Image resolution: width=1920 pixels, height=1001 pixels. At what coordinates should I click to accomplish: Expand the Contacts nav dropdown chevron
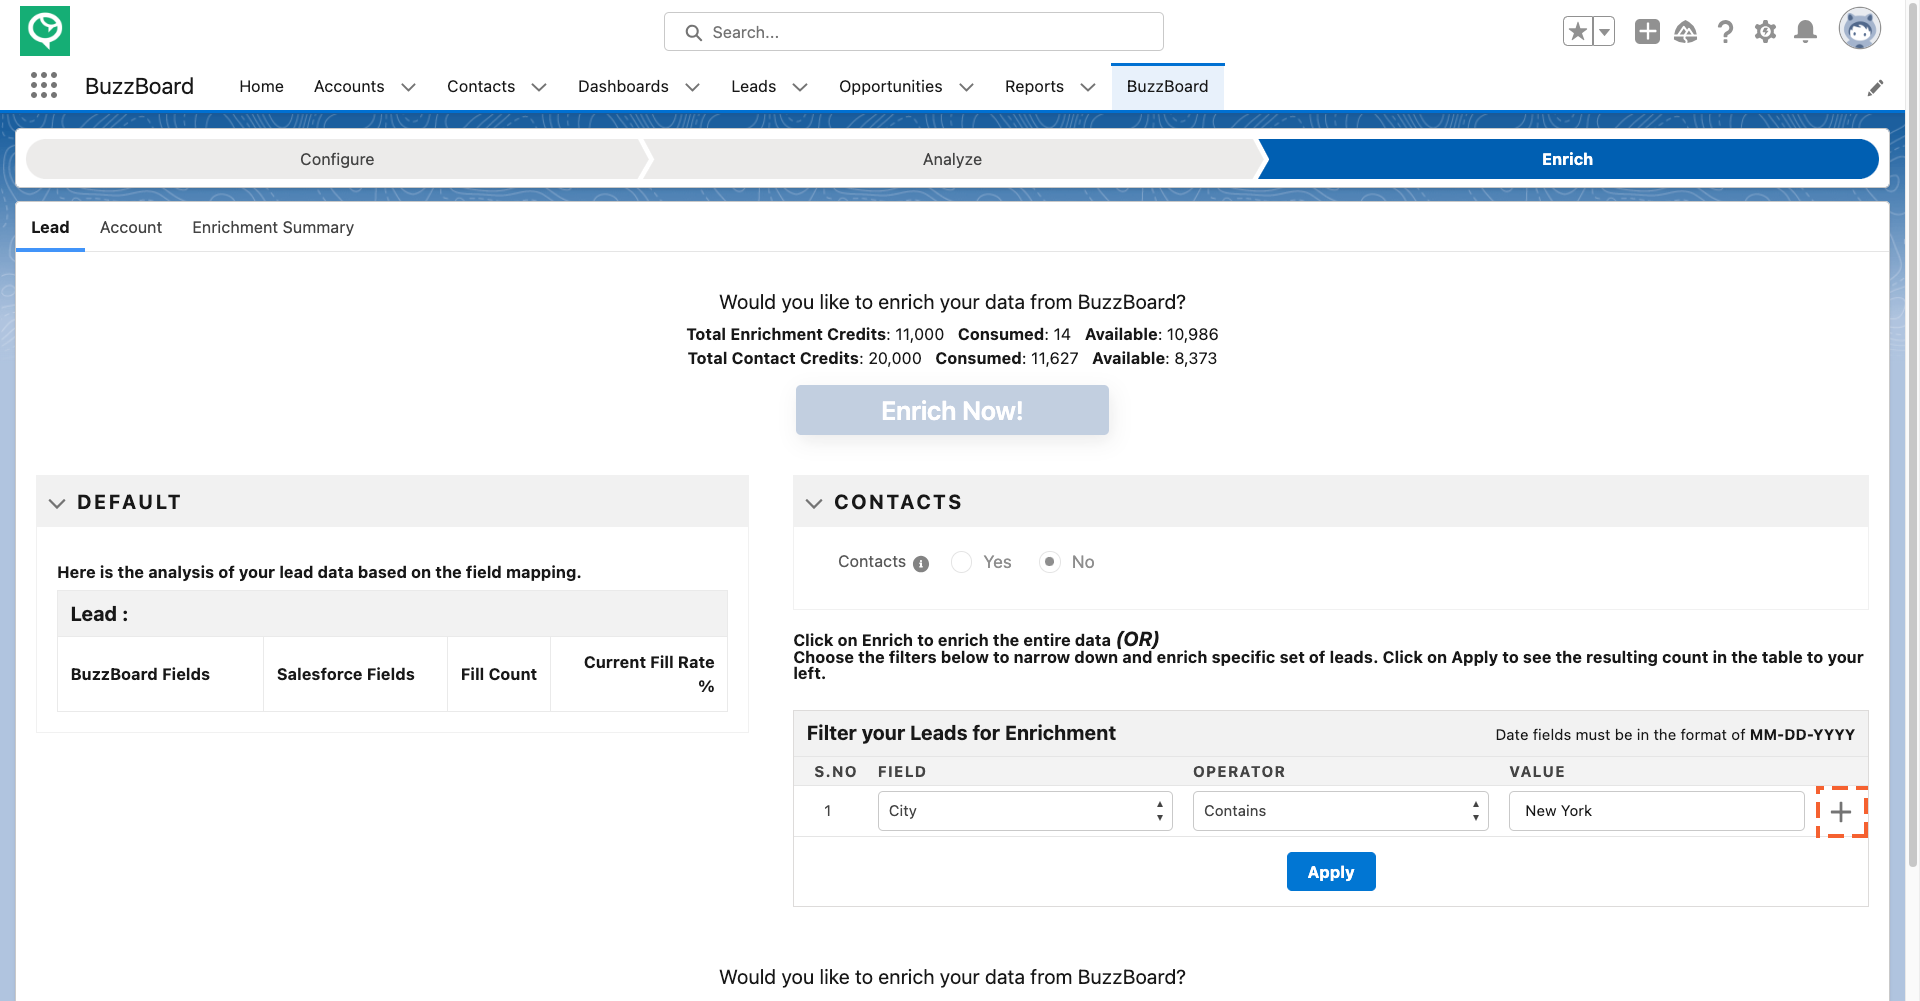tap(539, 87)
